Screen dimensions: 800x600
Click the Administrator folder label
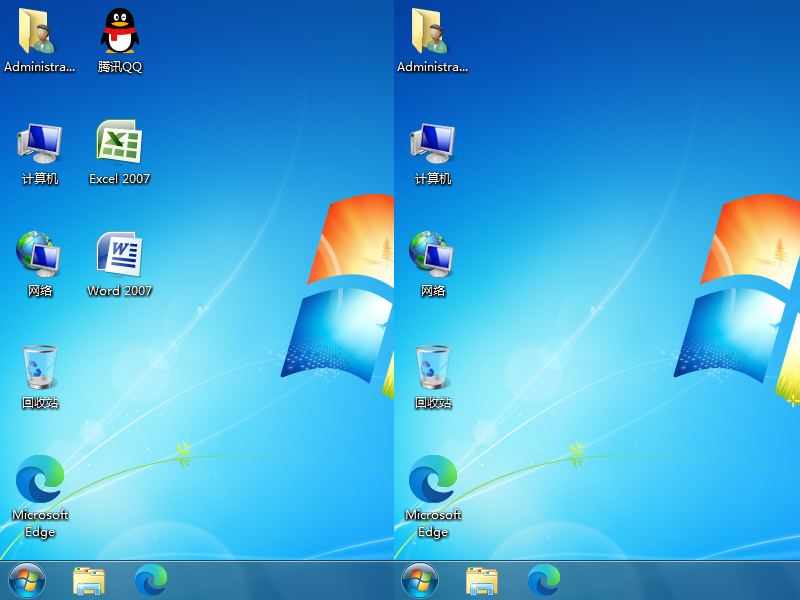tap(40, 68)
